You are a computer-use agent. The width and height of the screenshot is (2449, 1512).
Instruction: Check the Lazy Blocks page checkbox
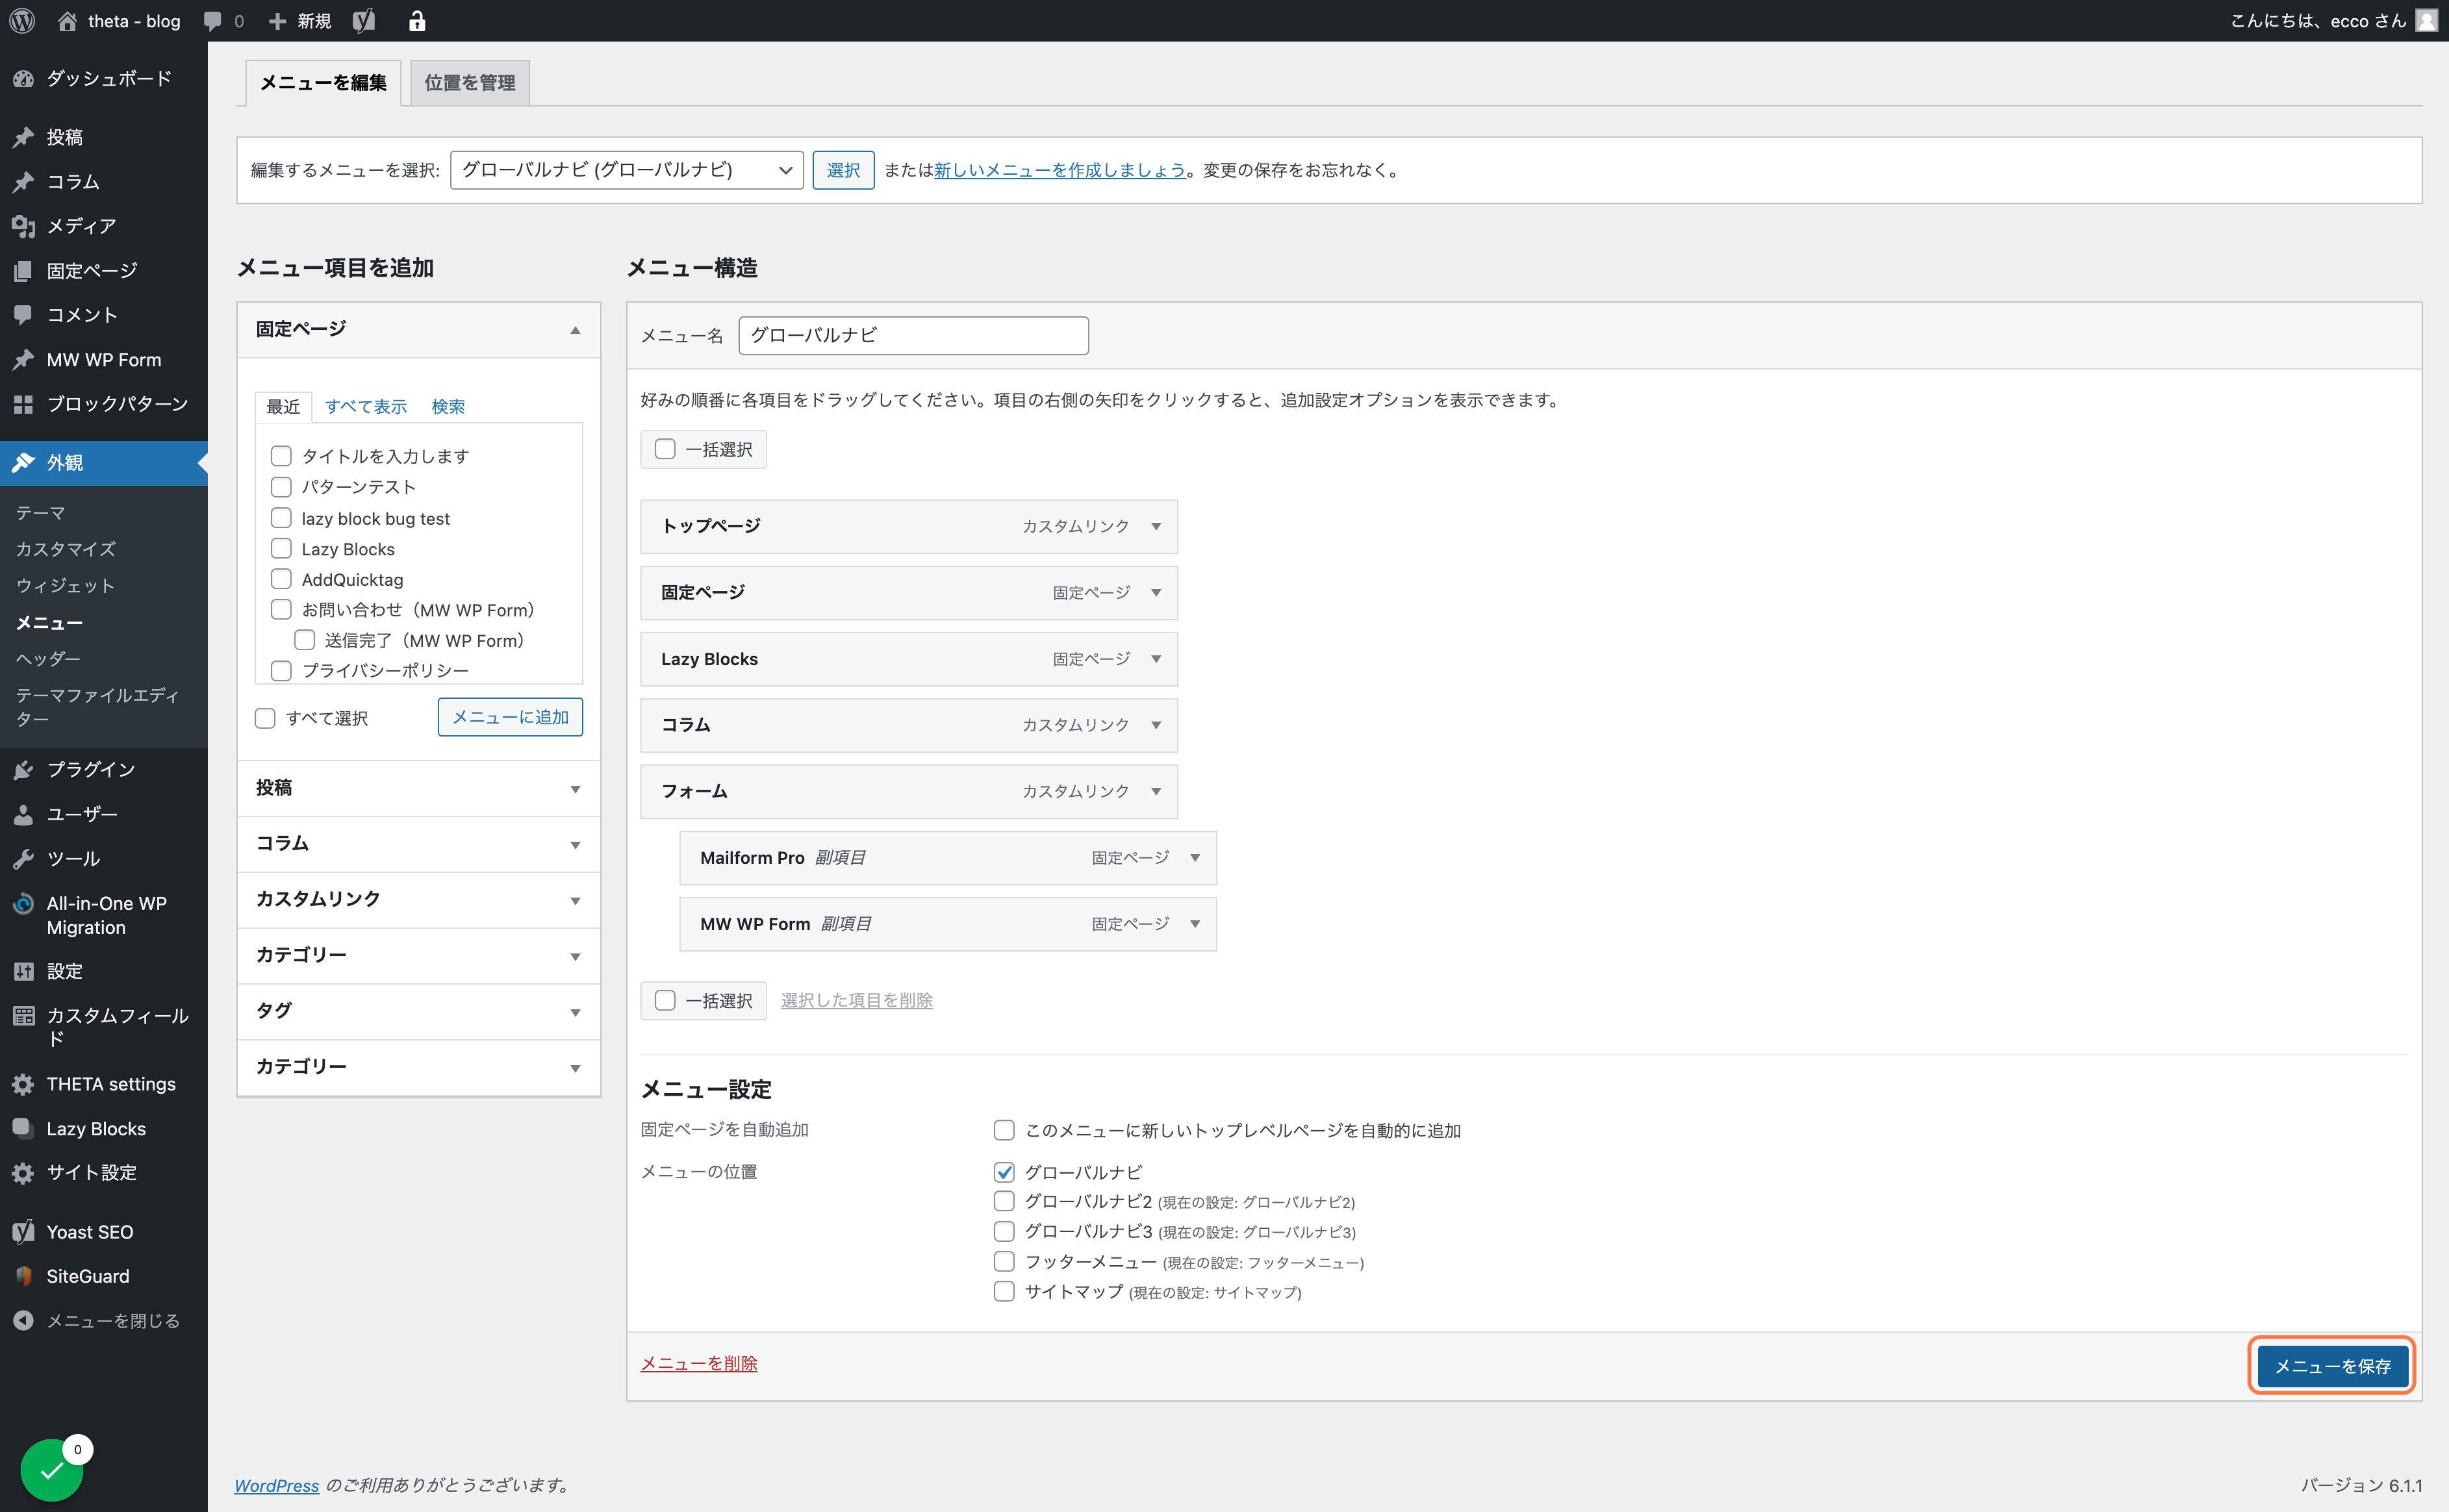[x=281, y=548]
